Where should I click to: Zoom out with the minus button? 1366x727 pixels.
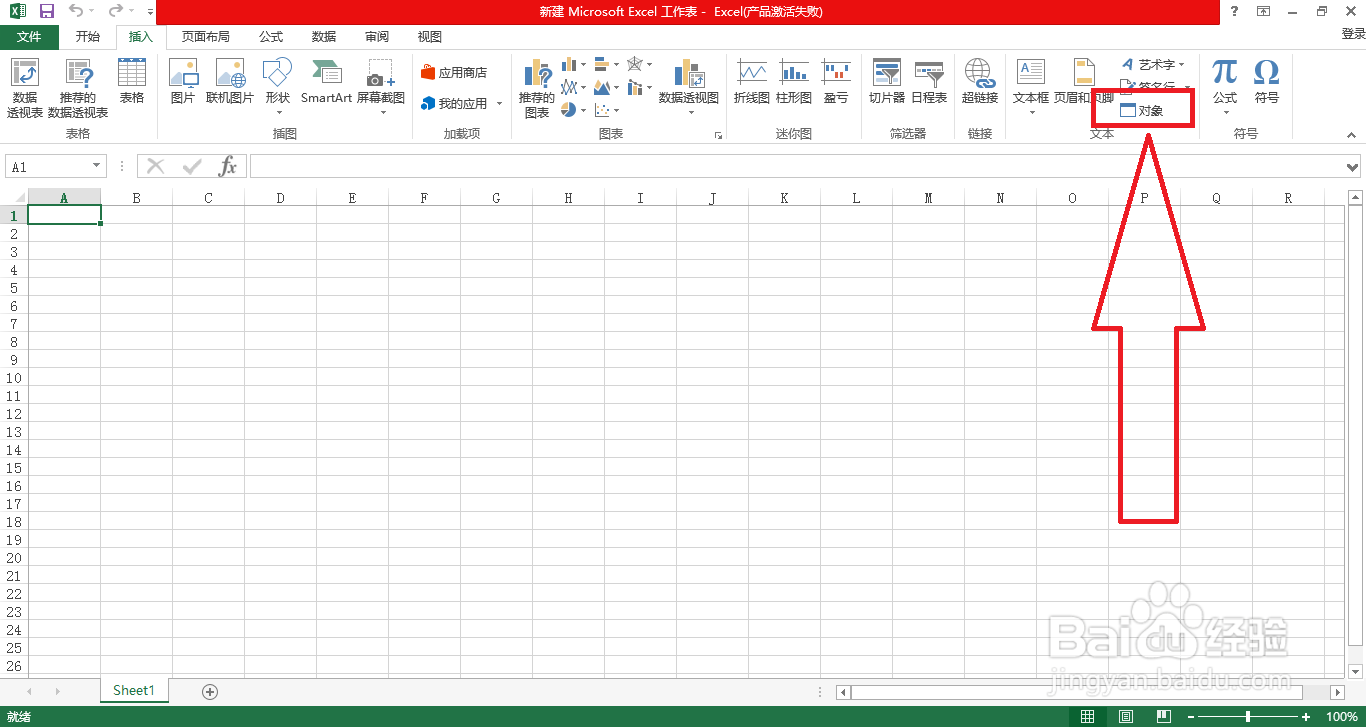(x=1190, y=716)
